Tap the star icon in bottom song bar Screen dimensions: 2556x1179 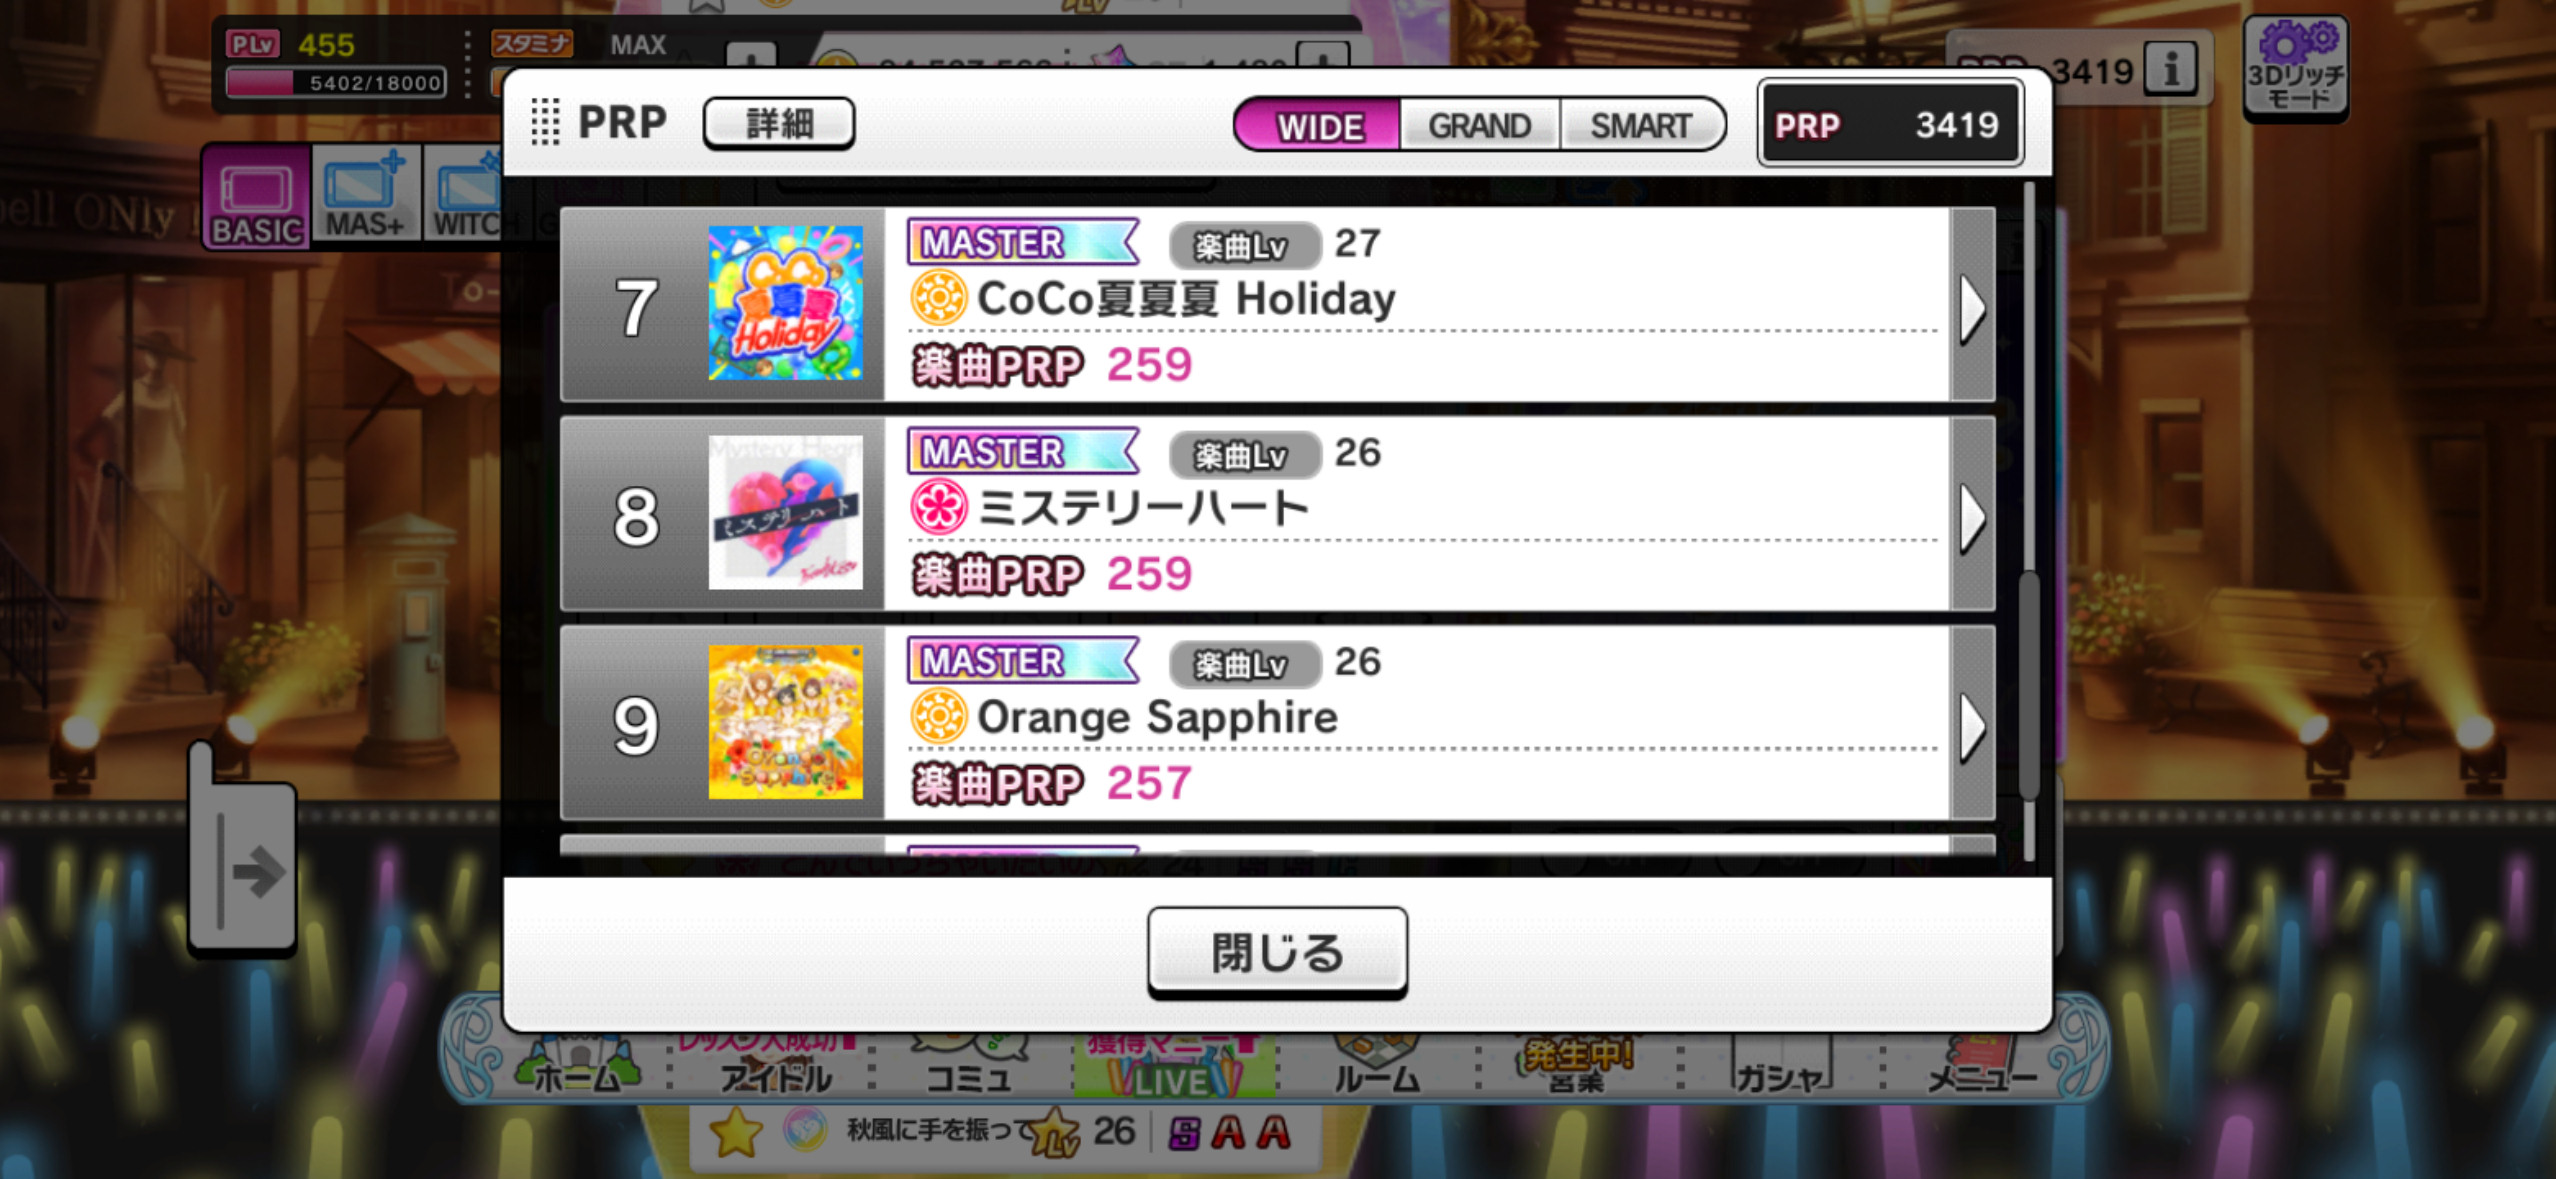point(736,1131)
